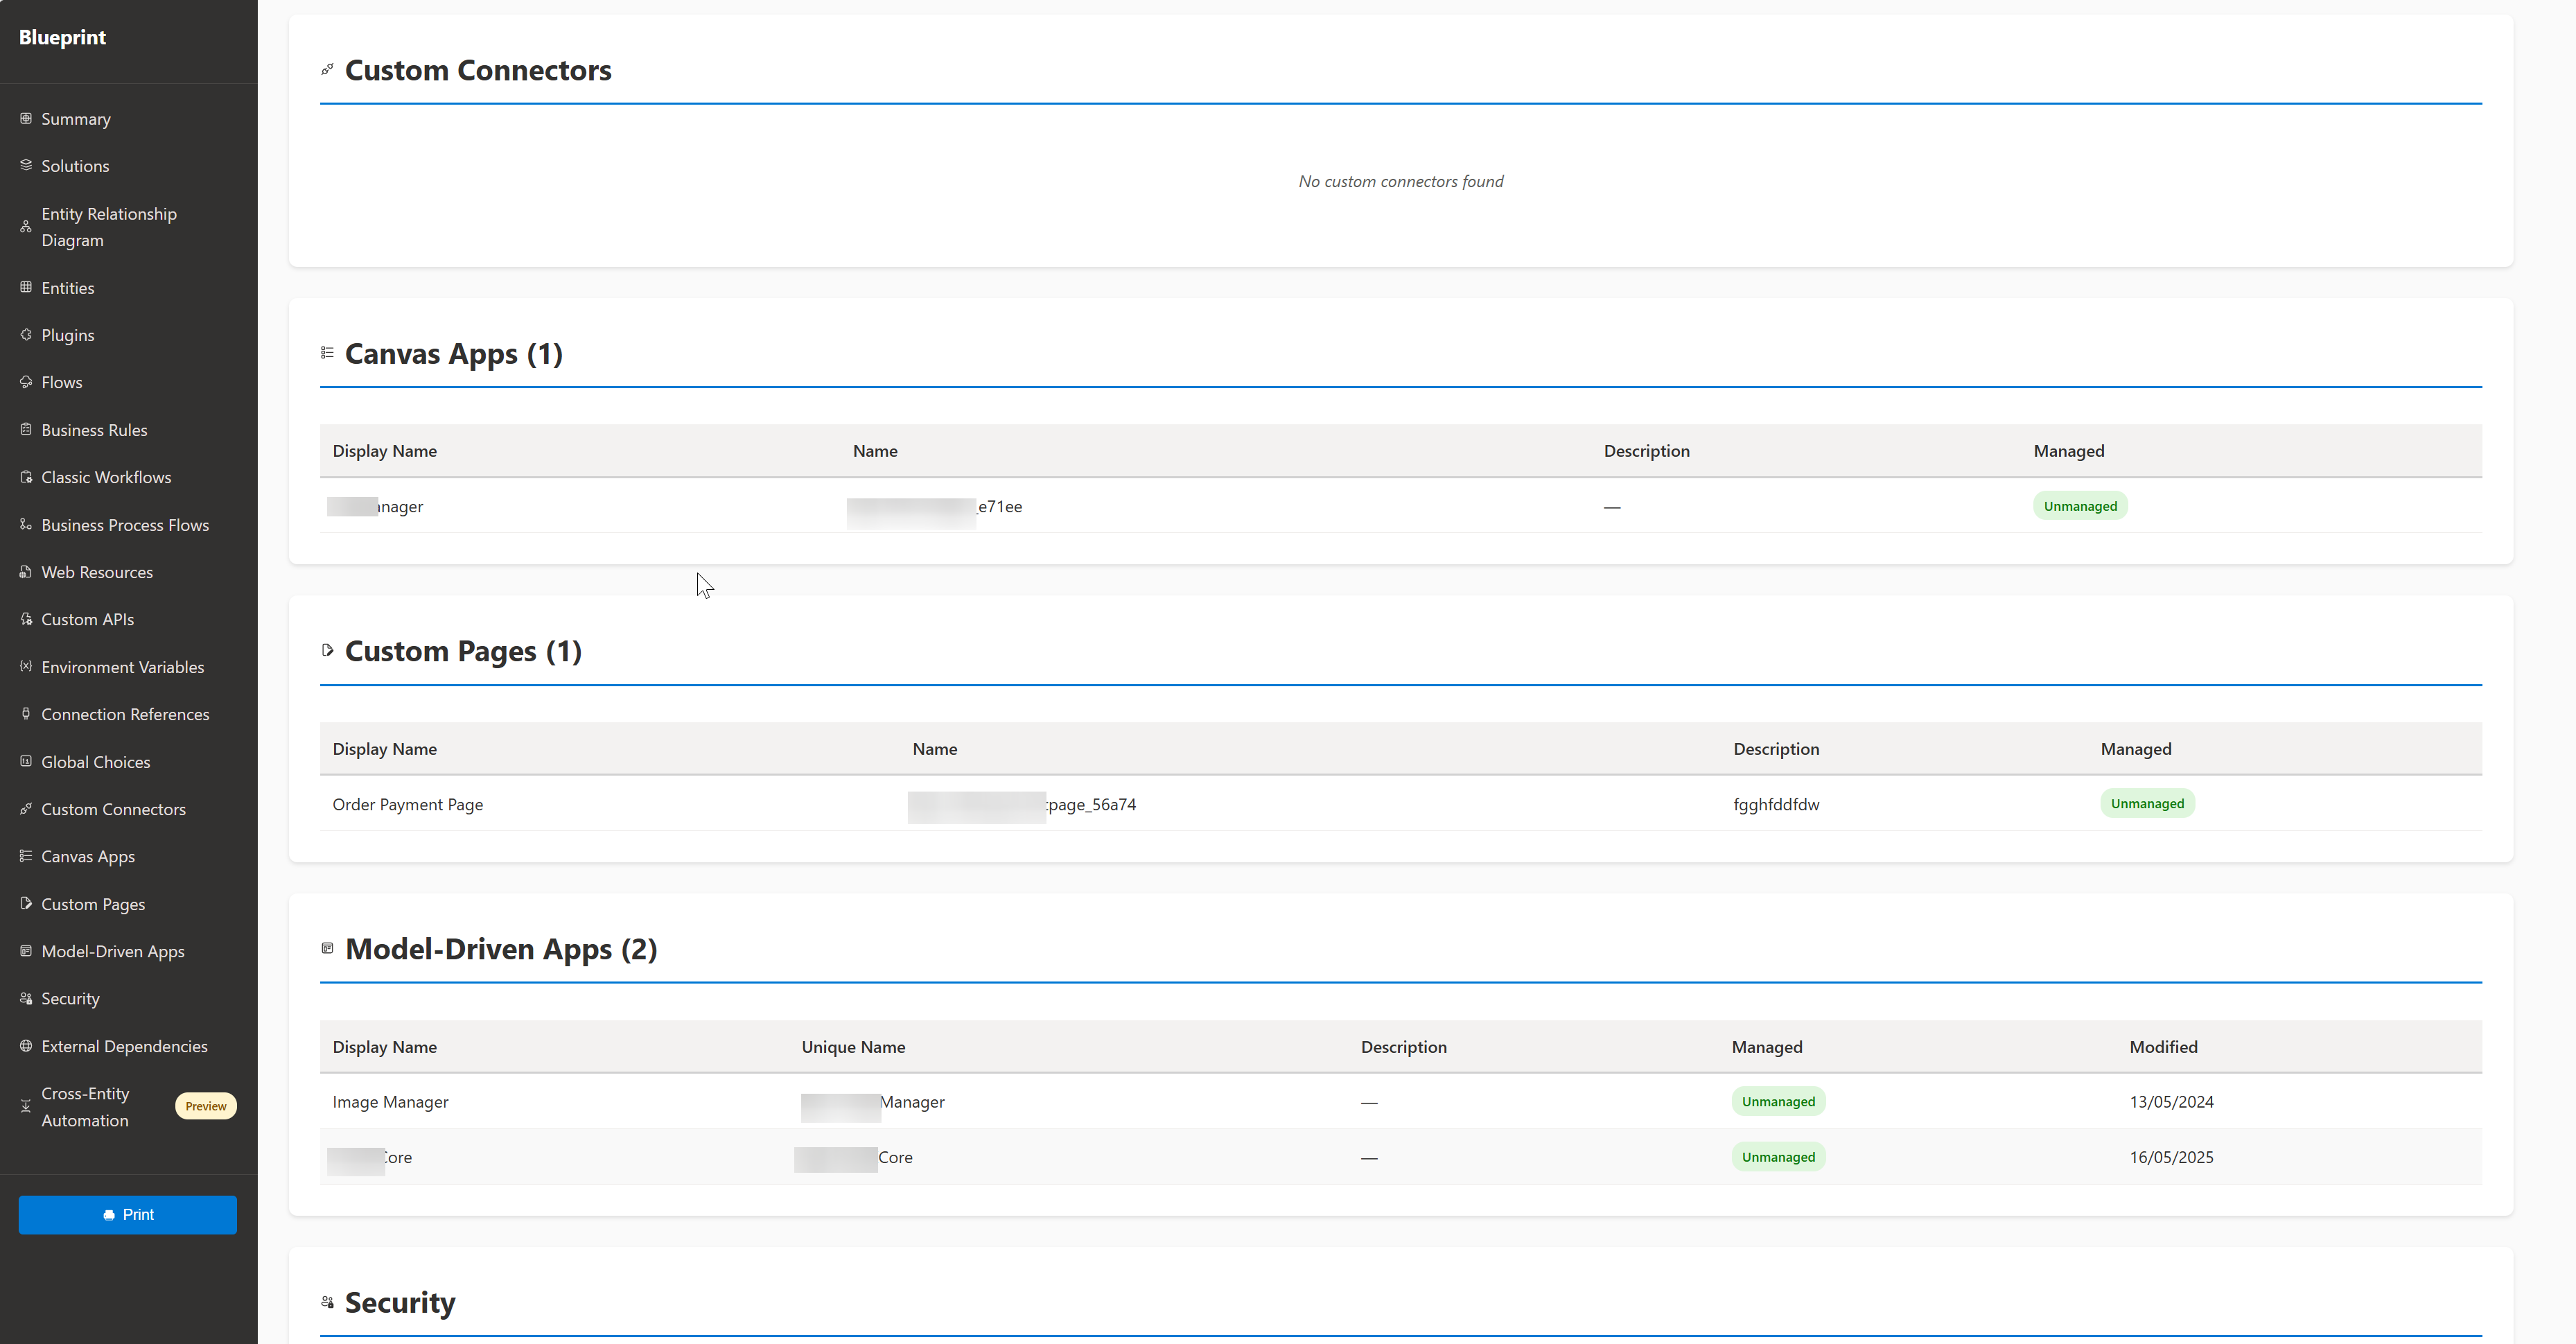This screenshot has width=2576, height=1344.
Task: Click the Environment Variables sidebar icon
Action: pyautogui.click(x=26, y=666)
